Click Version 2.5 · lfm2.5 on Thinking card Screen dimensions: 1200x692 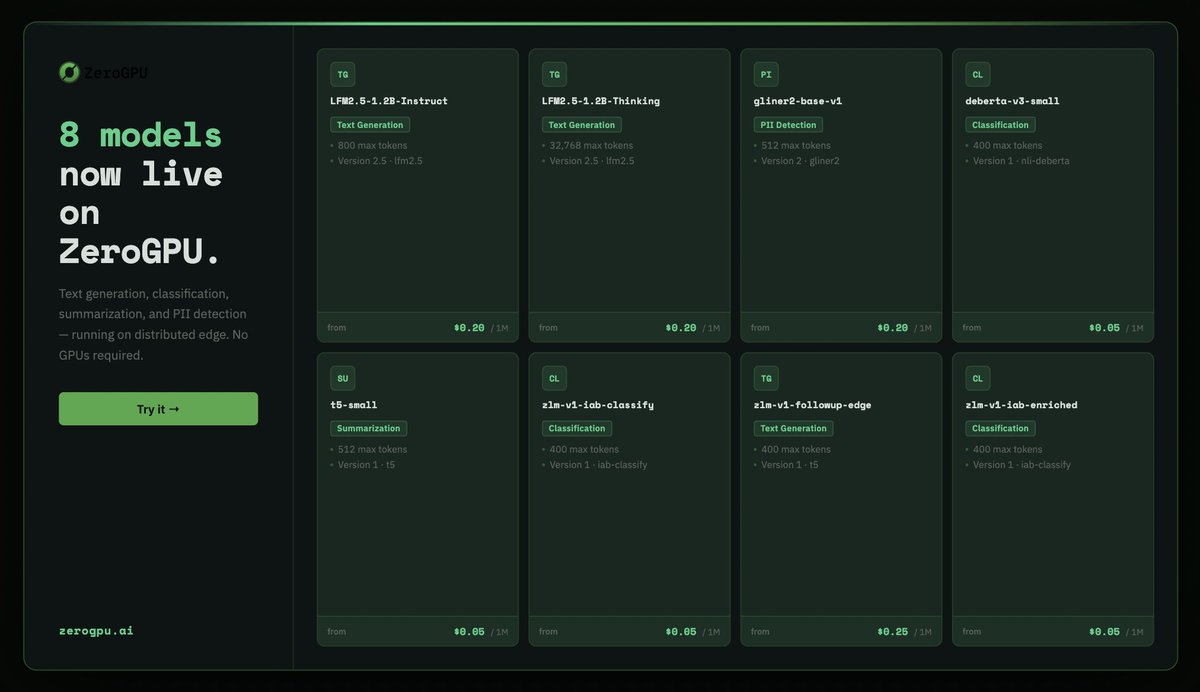point(592,161)
